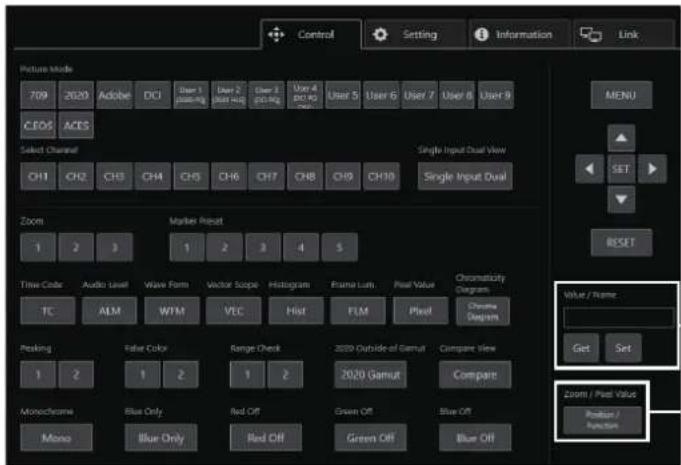Enable False Color 1
The image size is (681, 465).
[142, 374]
